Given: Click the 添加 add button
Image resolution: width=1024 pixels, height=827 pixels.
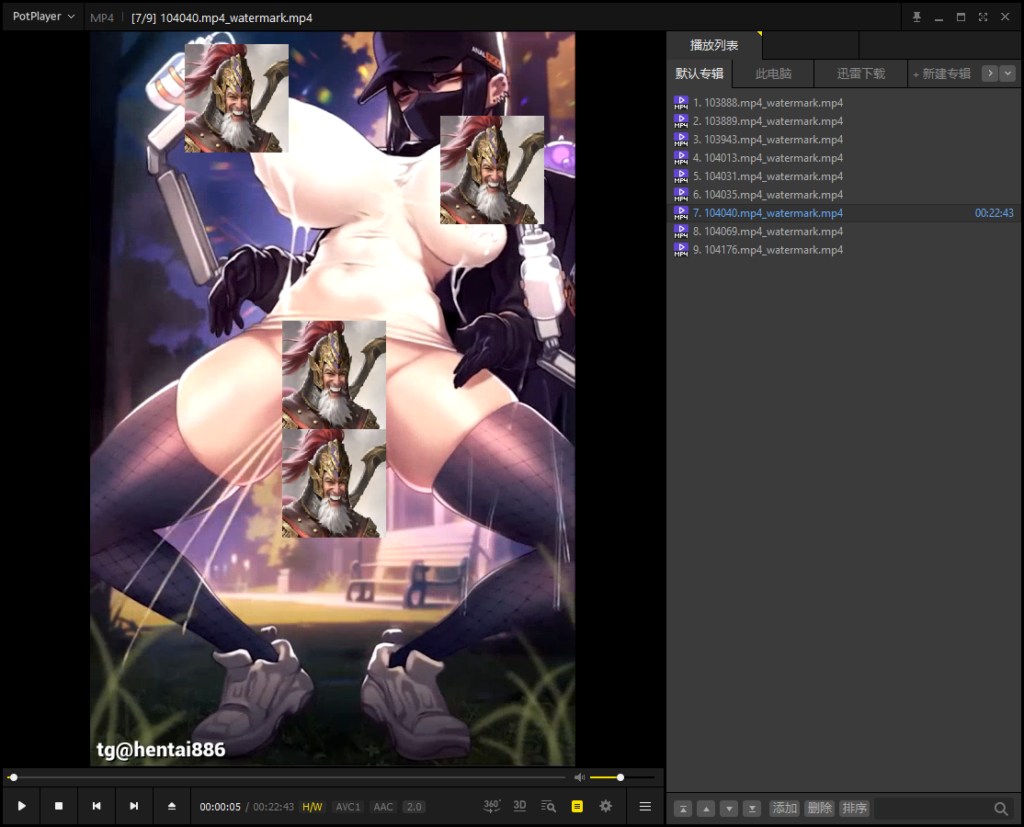Looking at the screenshot, I should coord(784,808).
